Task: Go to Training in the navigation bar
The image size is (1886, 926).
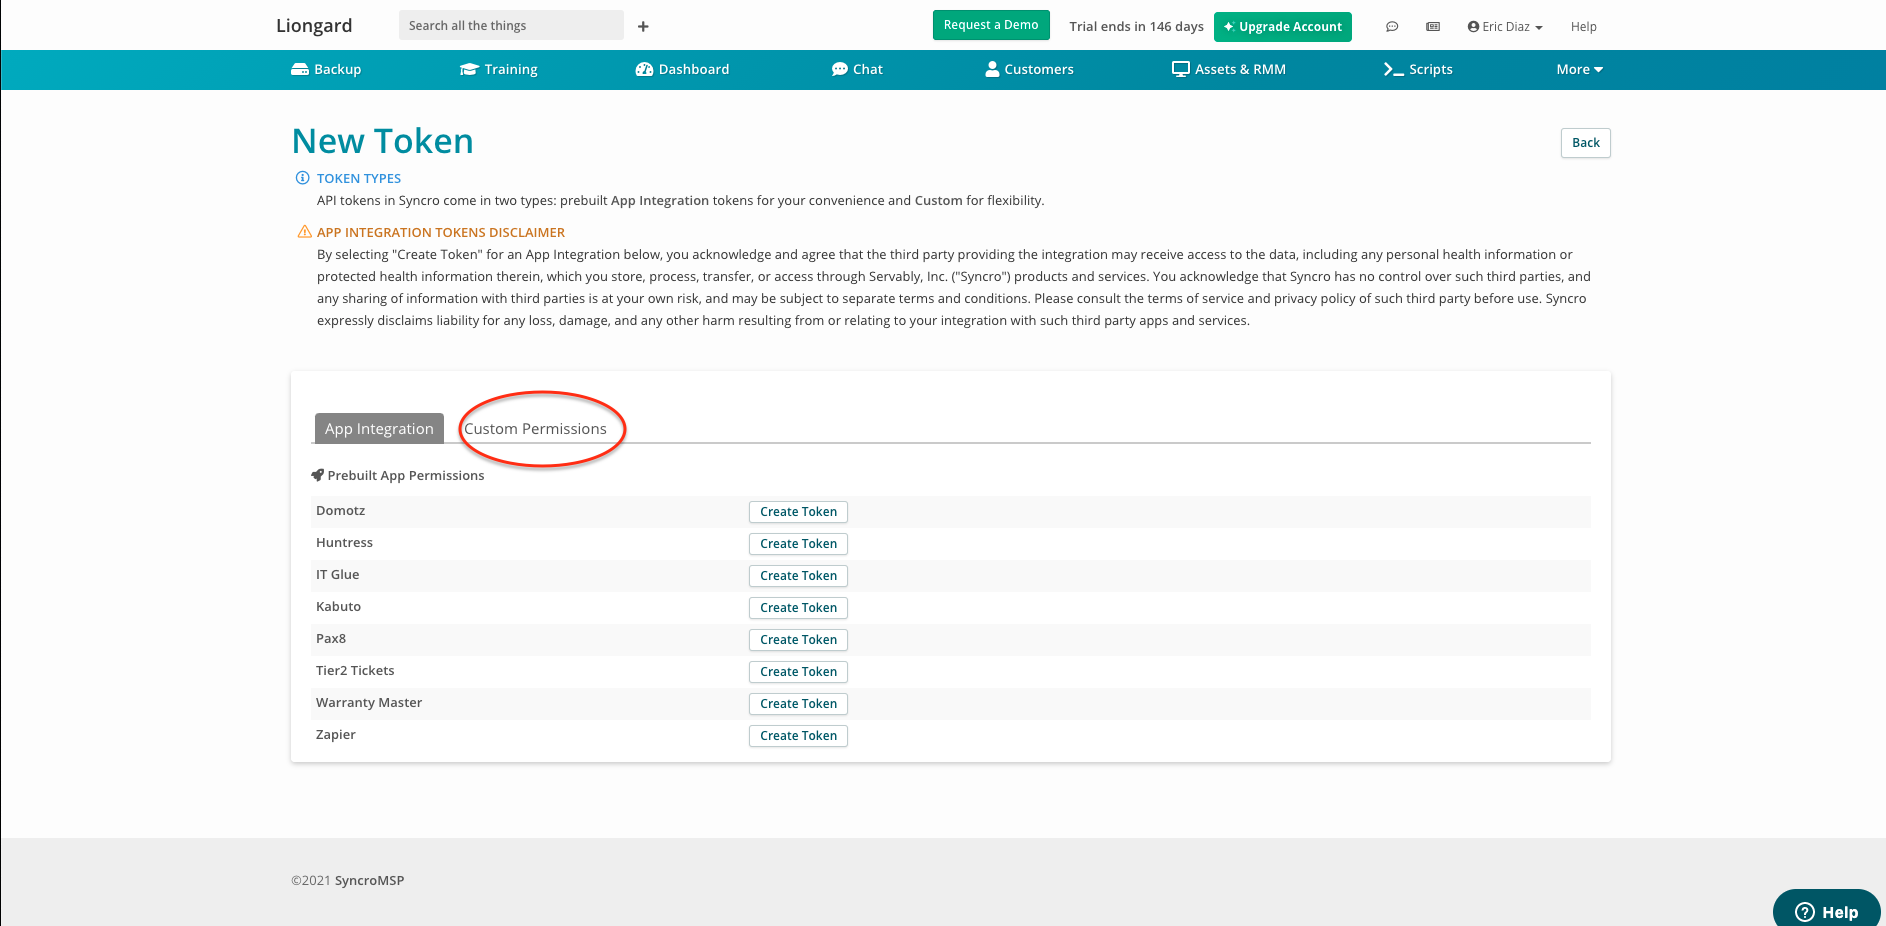Action: (499, 69)
